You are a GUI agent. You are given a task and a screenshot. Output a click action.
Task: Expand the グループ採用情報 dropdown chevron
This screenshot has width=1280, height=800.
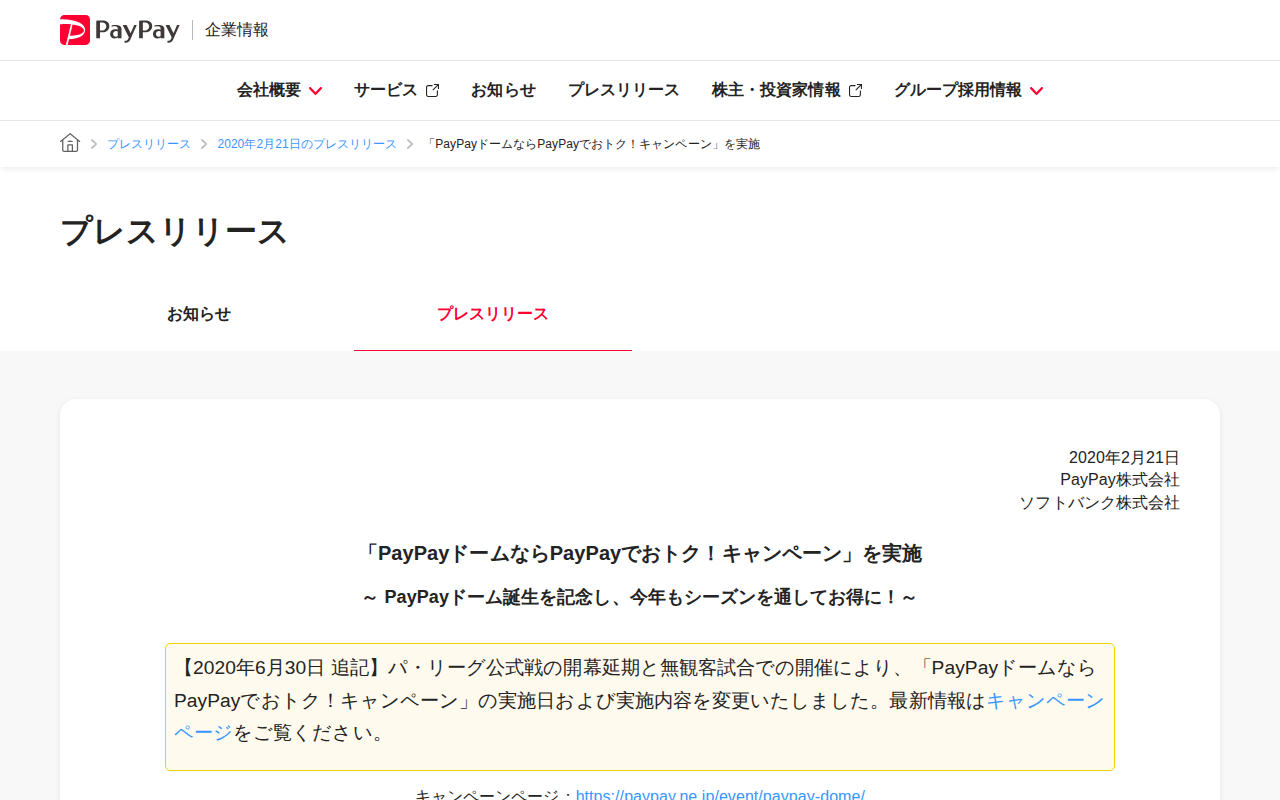pyautogui.click(x=1036, y=91)
